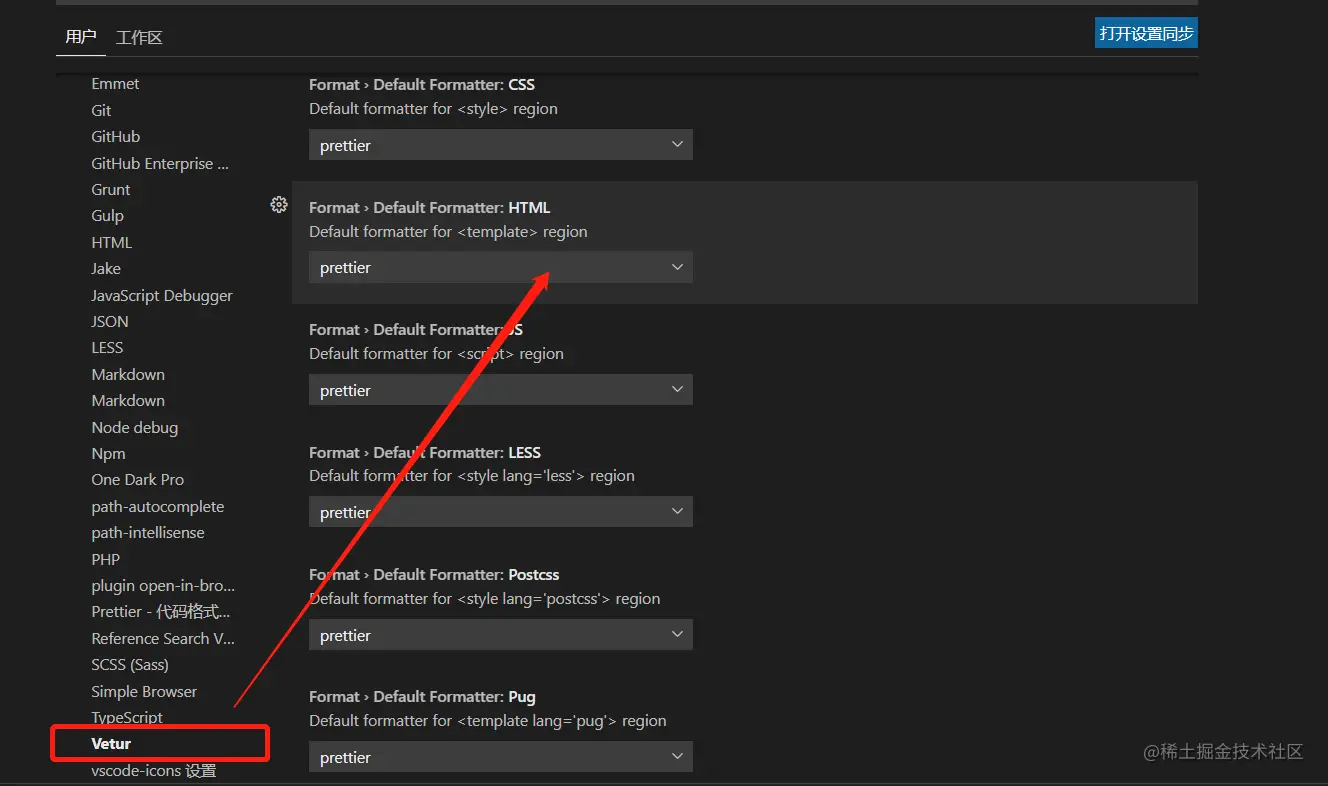1328x786 pixels.
Task: Open GitHub Enterprise settings in the sidebar
Action: click(x=160, y=163)
